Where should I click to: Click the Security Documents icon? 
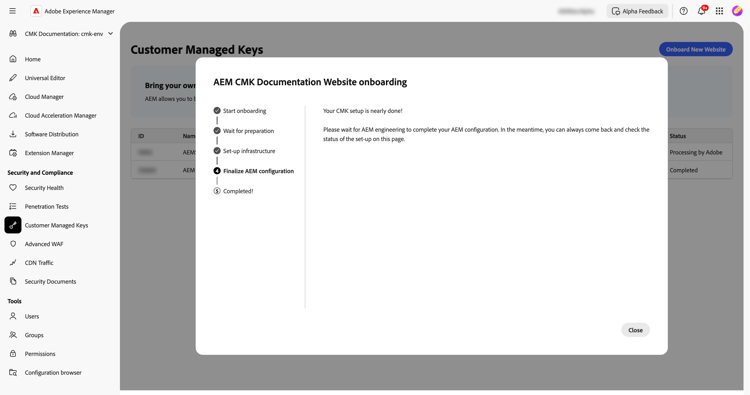[13, 281]
